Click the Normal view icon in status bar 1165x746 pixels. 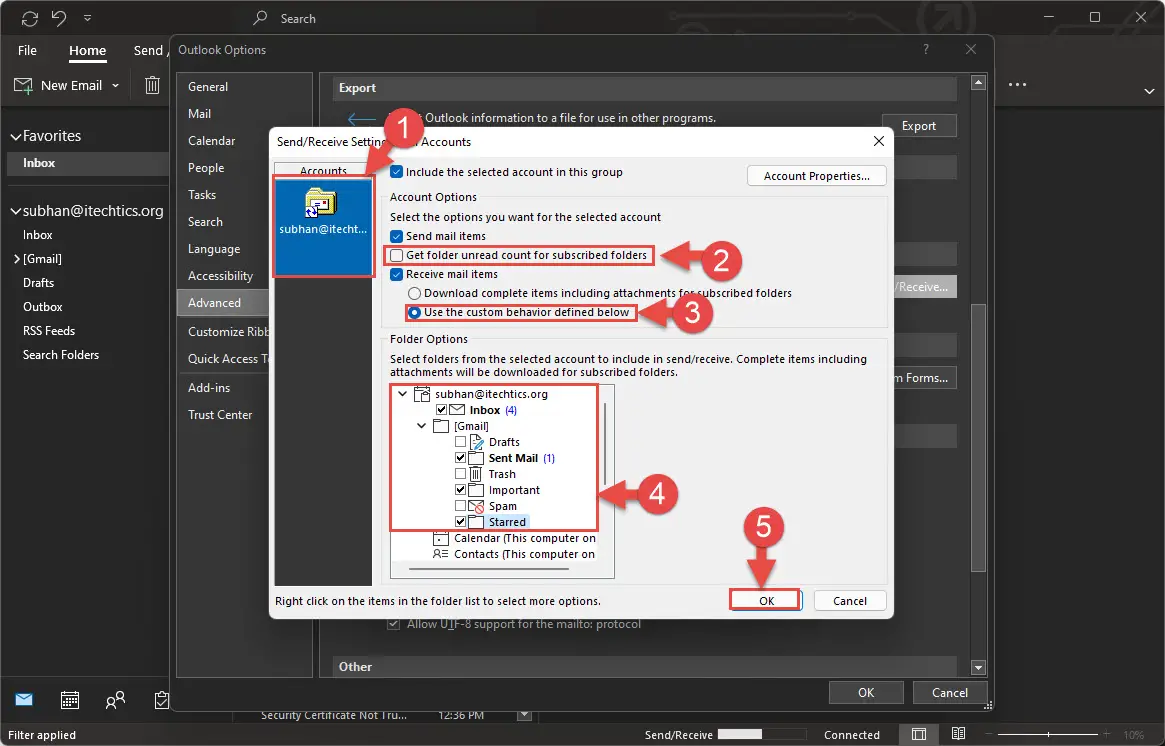coord(919,734)
